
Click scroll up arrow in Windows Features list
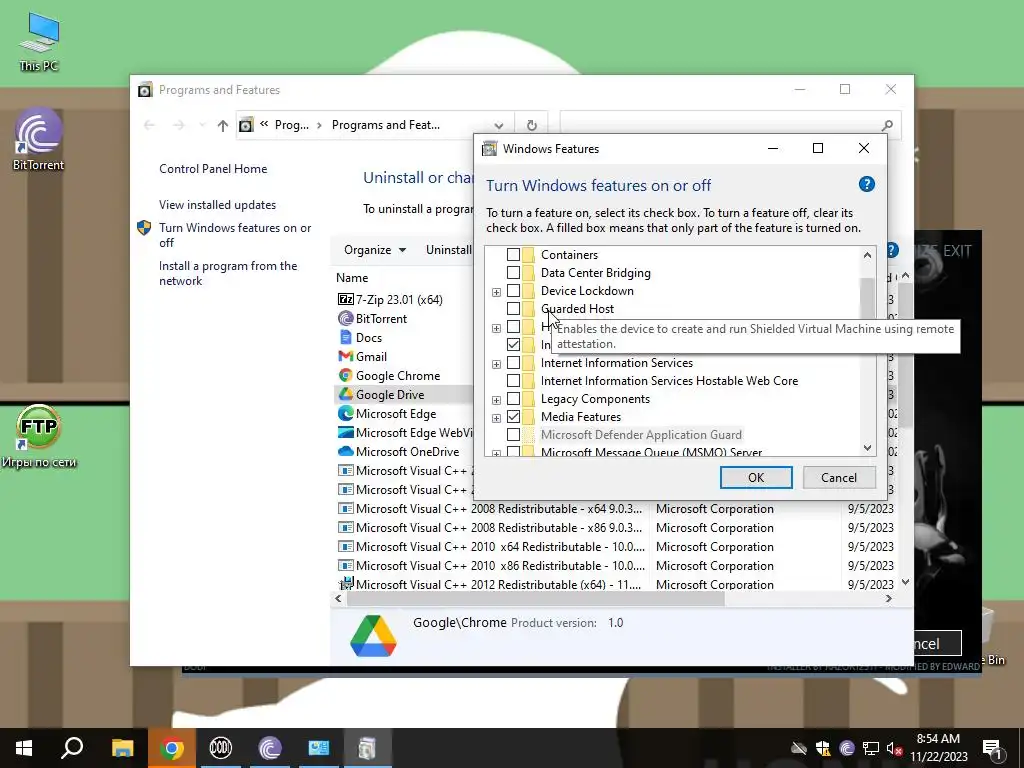click(x=867, y=255)
